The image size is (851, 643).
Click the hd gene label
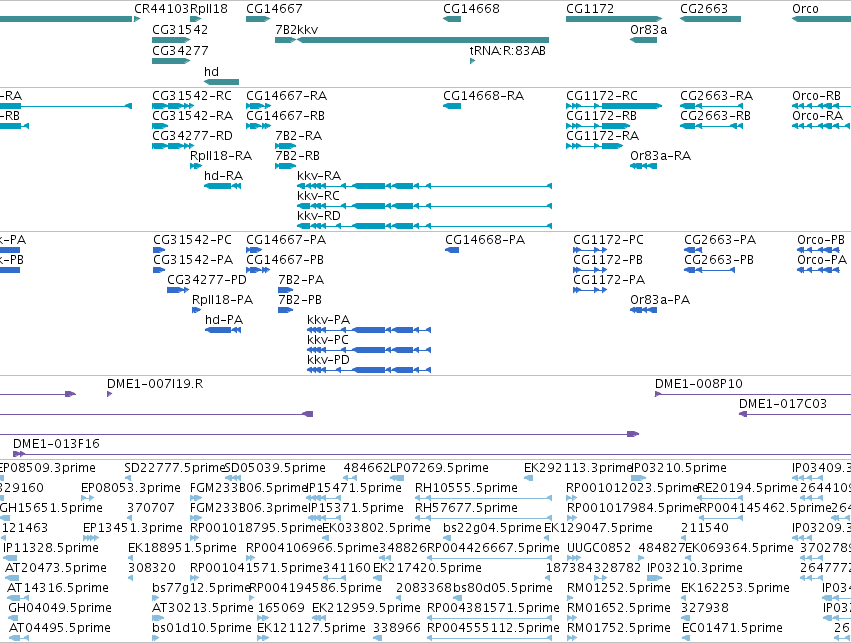click(x=211, y=72)
